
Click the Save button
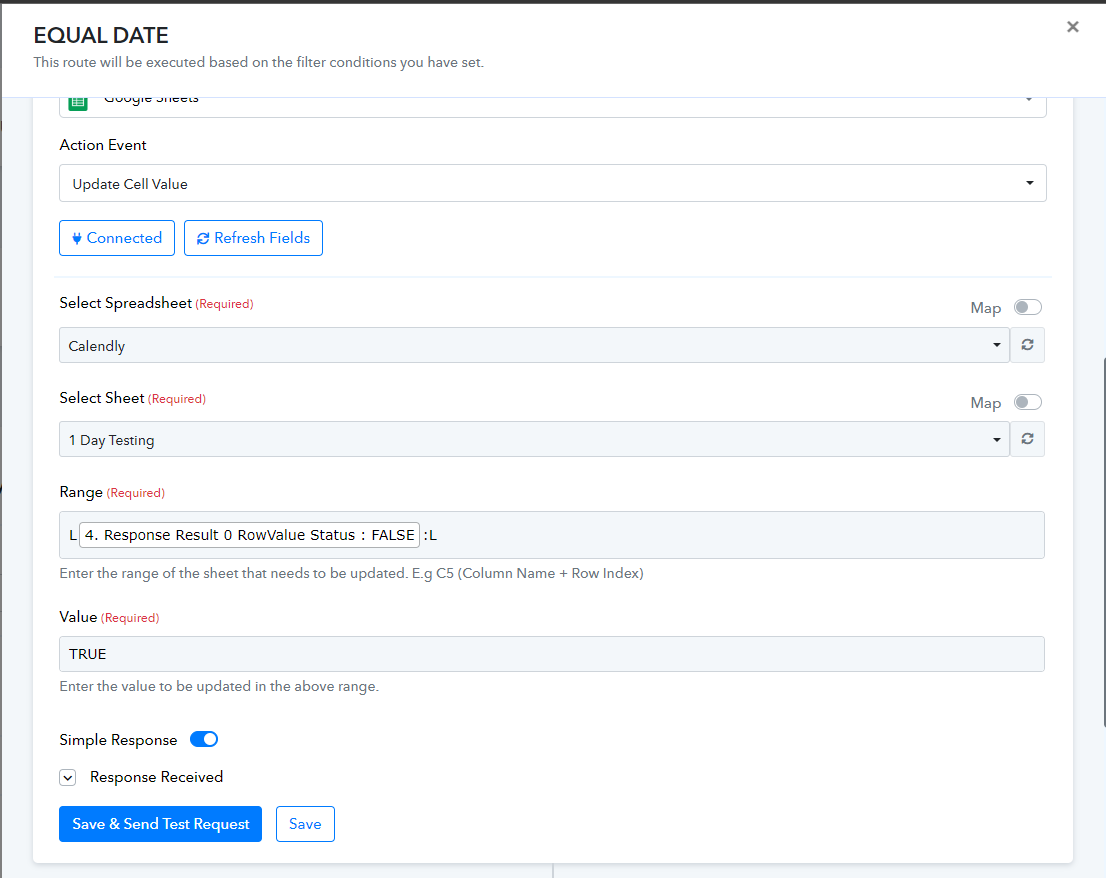[x=305, y=824]
